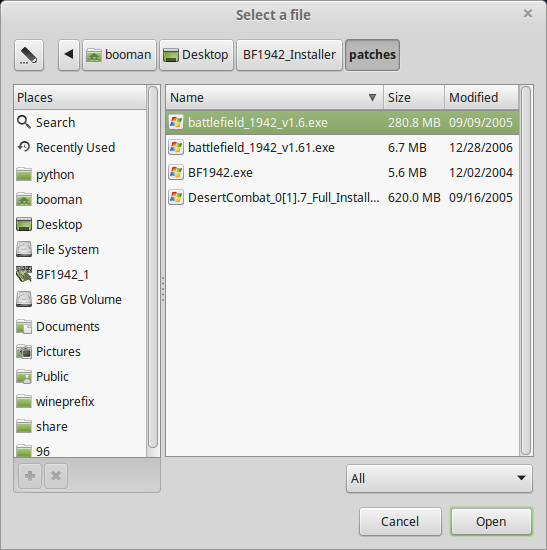Click the Places sidebar scrollbar
Screen dimensions: 547x550
coord(153,267)
